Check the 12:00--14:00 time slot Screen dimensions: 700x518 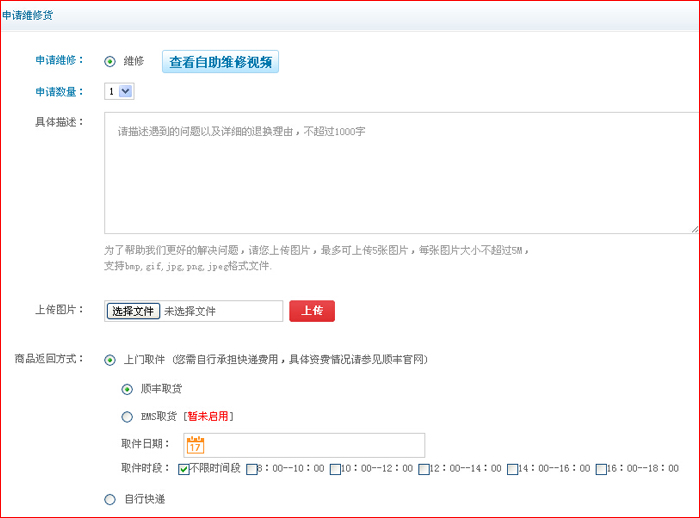[424, 469]
